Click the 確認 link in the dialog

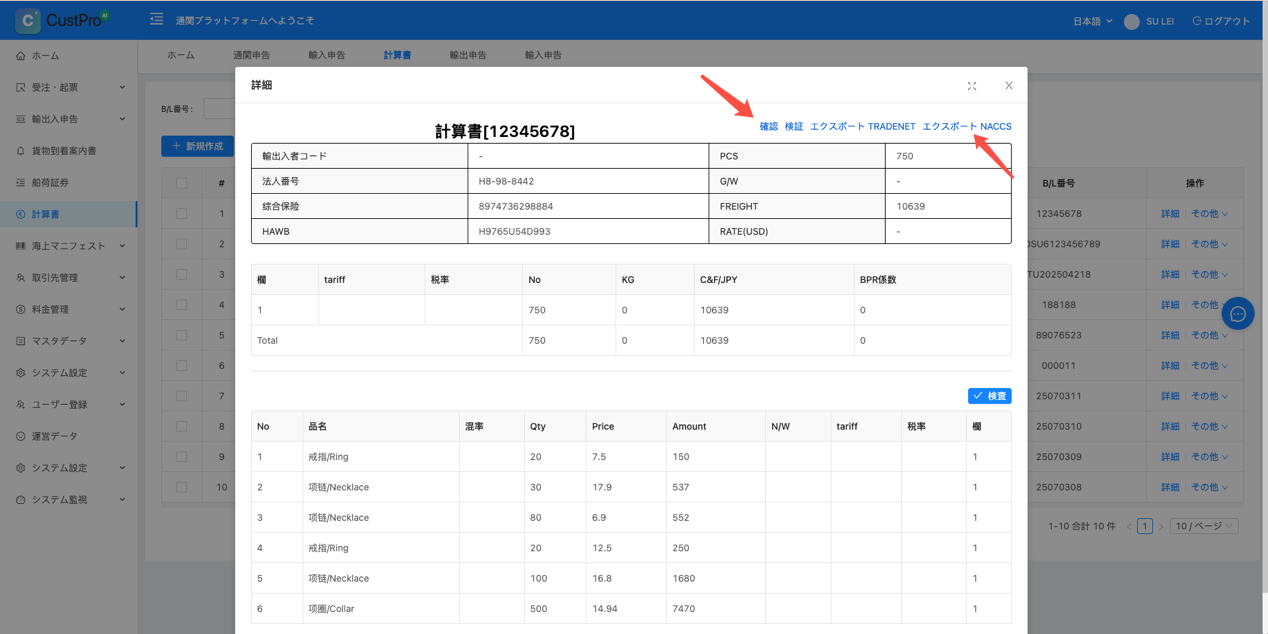[x=768, y=127]
